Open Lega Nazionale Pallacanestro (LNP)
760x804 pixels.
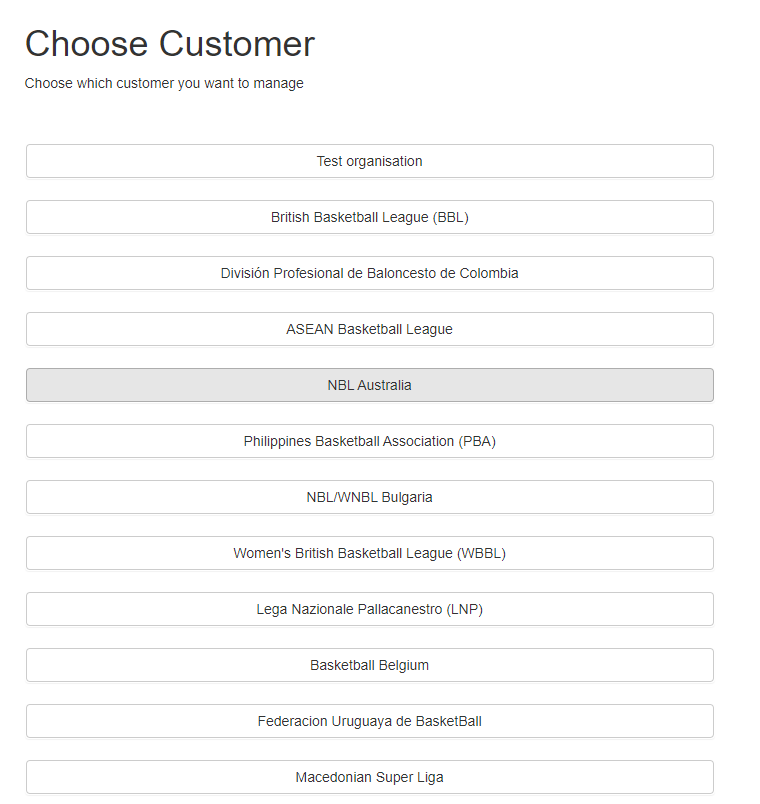click(x=369, y=609)
